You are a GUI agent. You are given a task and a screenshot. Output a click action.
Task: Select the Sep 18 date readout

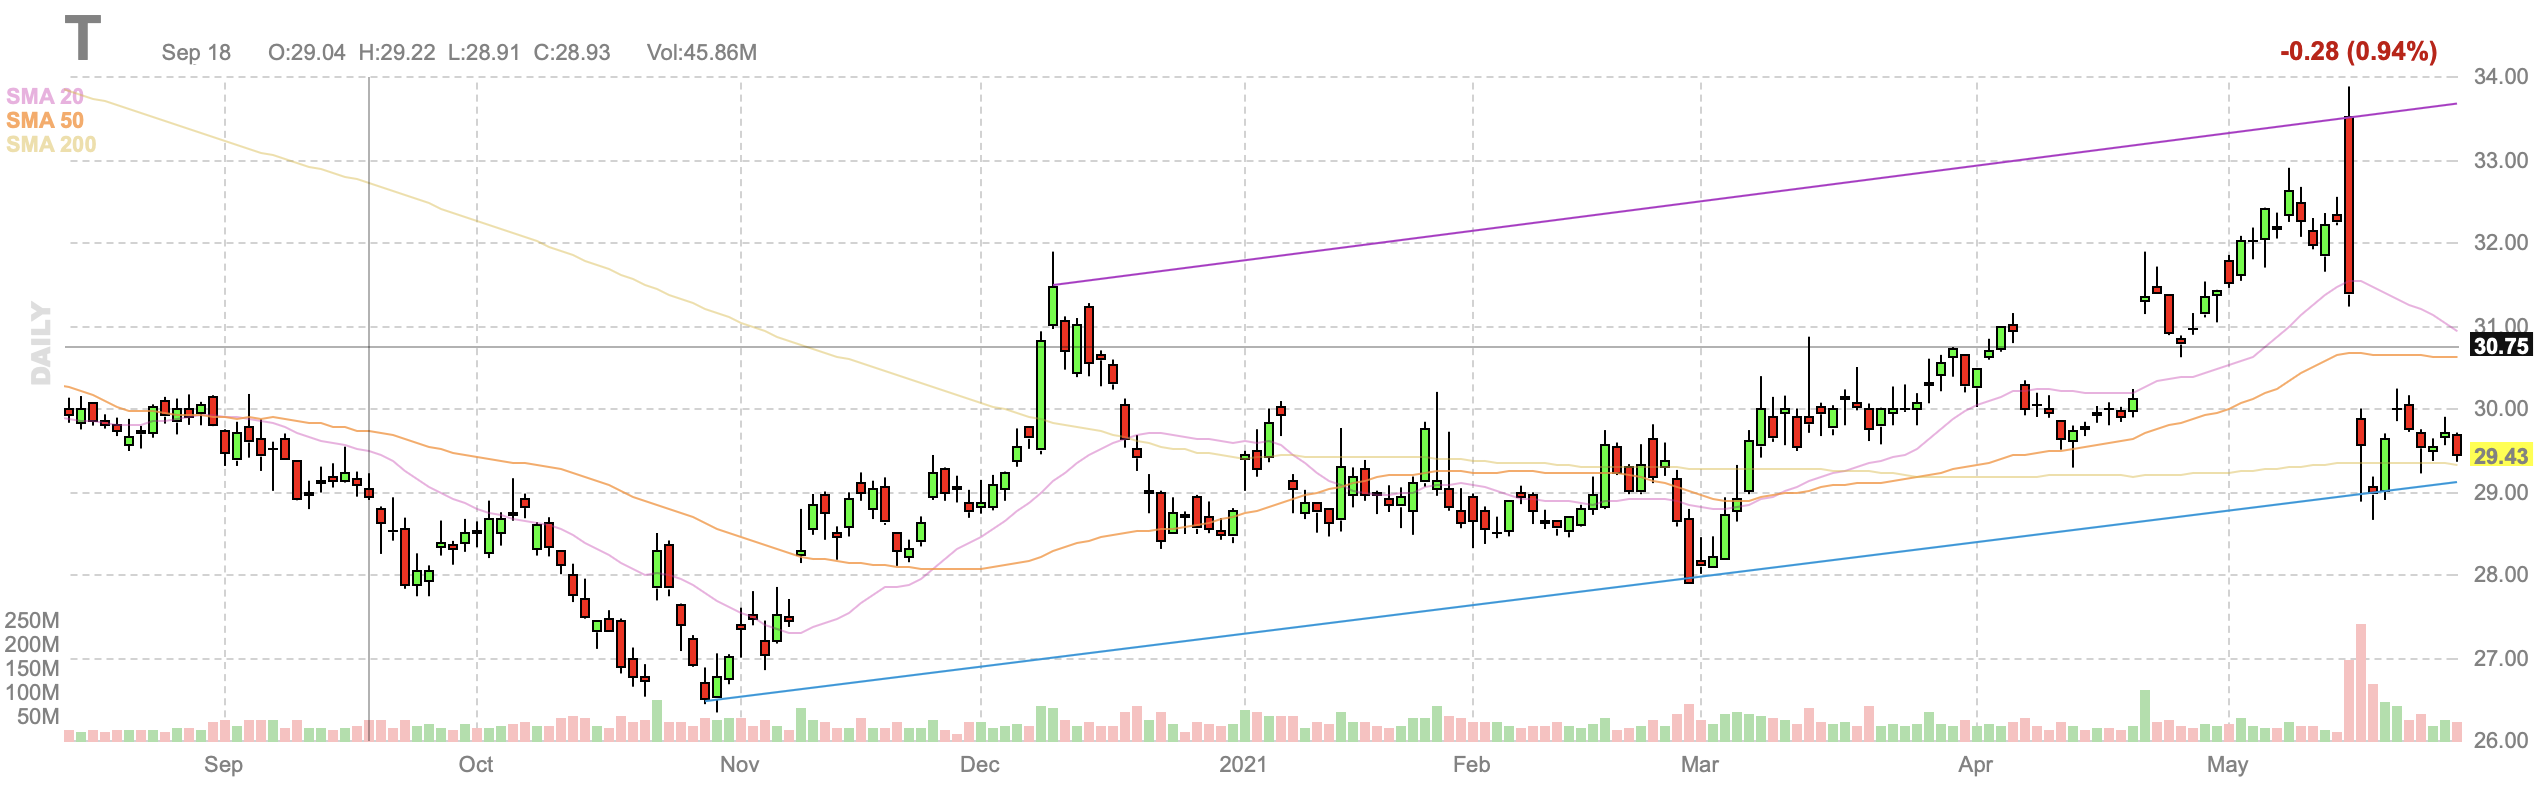(196, 53)
